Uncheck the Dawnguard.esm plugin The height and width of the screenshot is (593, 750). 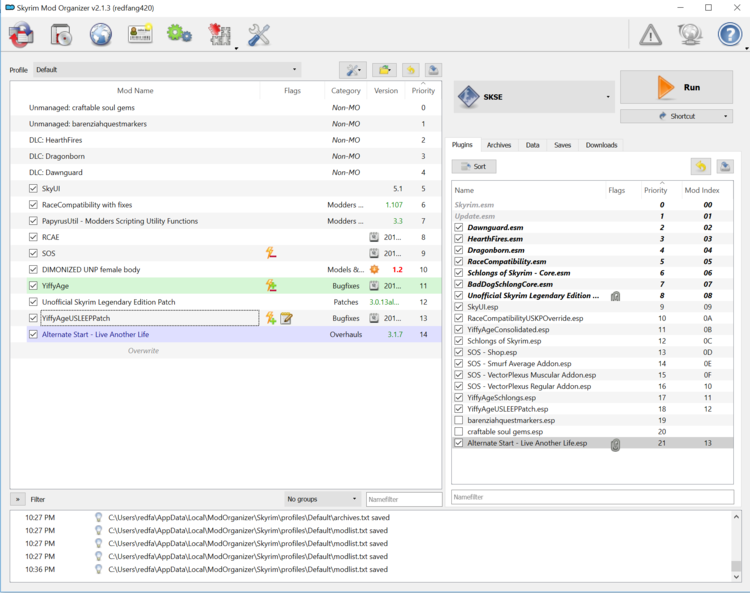click(459, 227)
